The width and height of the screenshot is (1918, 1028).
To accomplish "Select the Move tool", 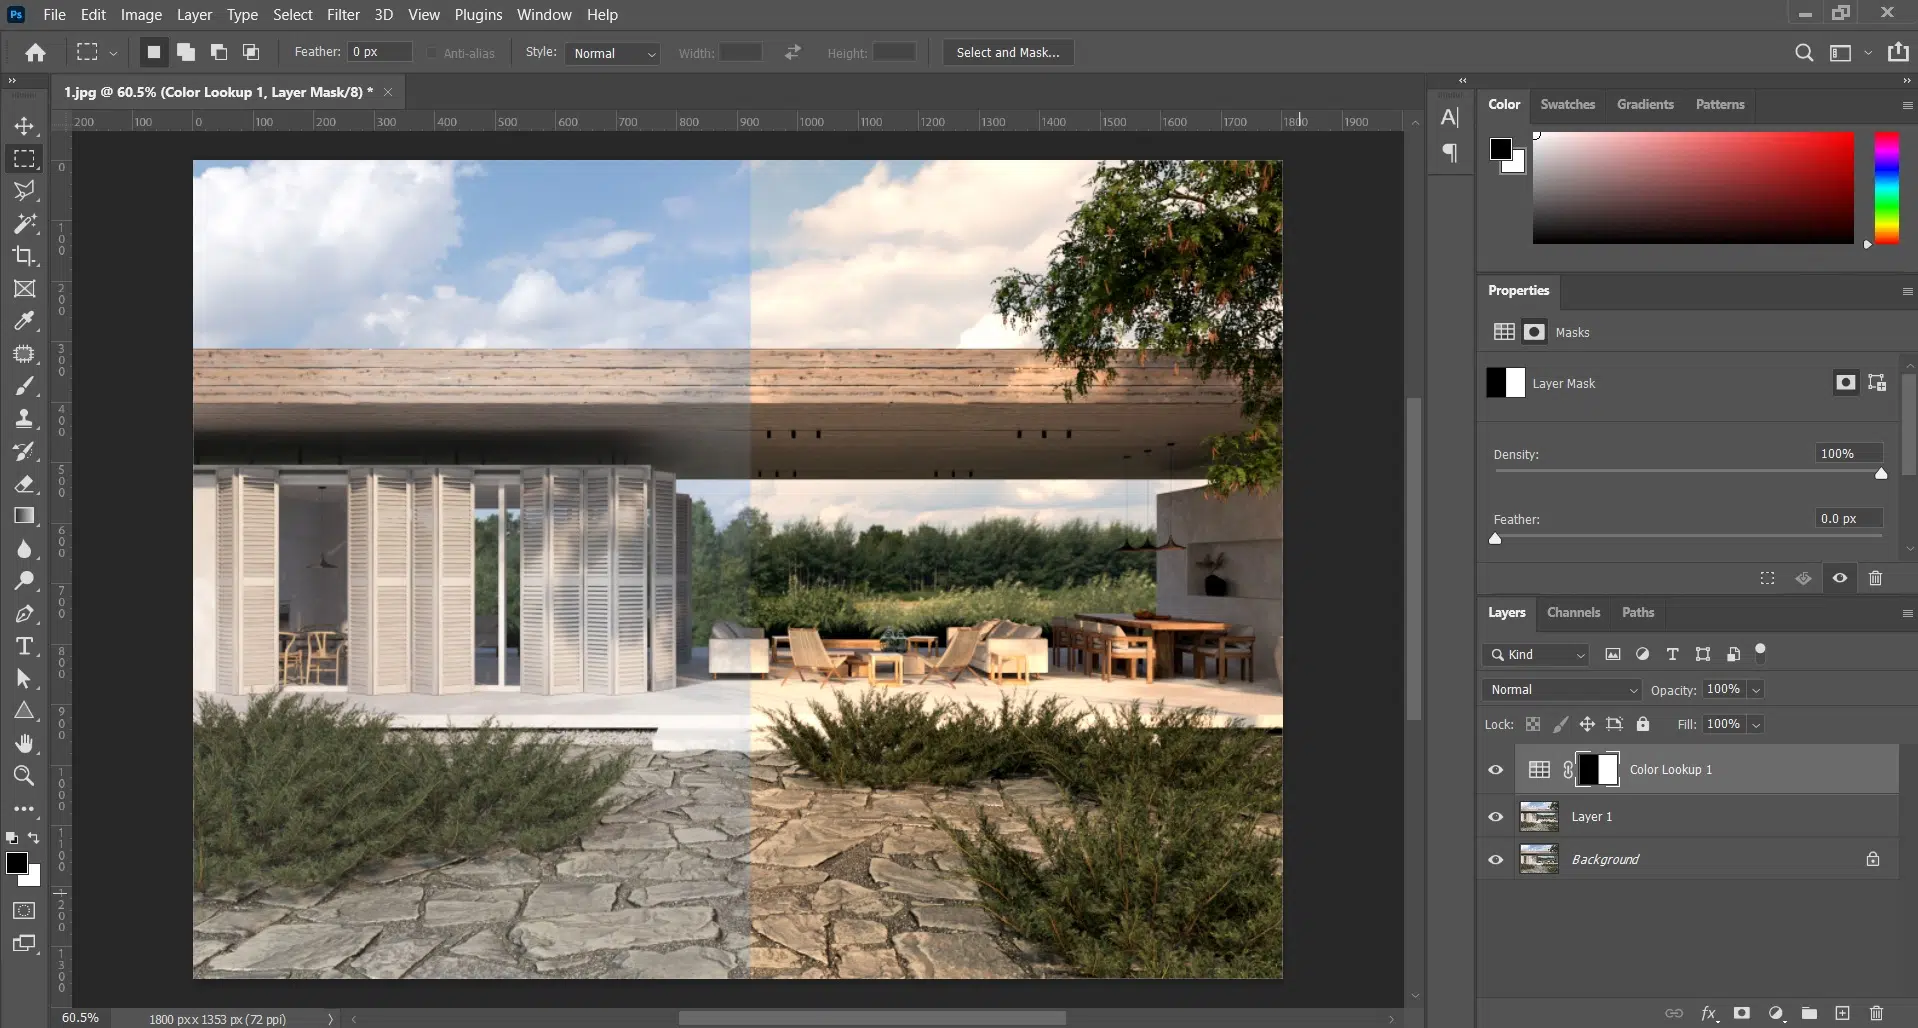I will [24, 126].
